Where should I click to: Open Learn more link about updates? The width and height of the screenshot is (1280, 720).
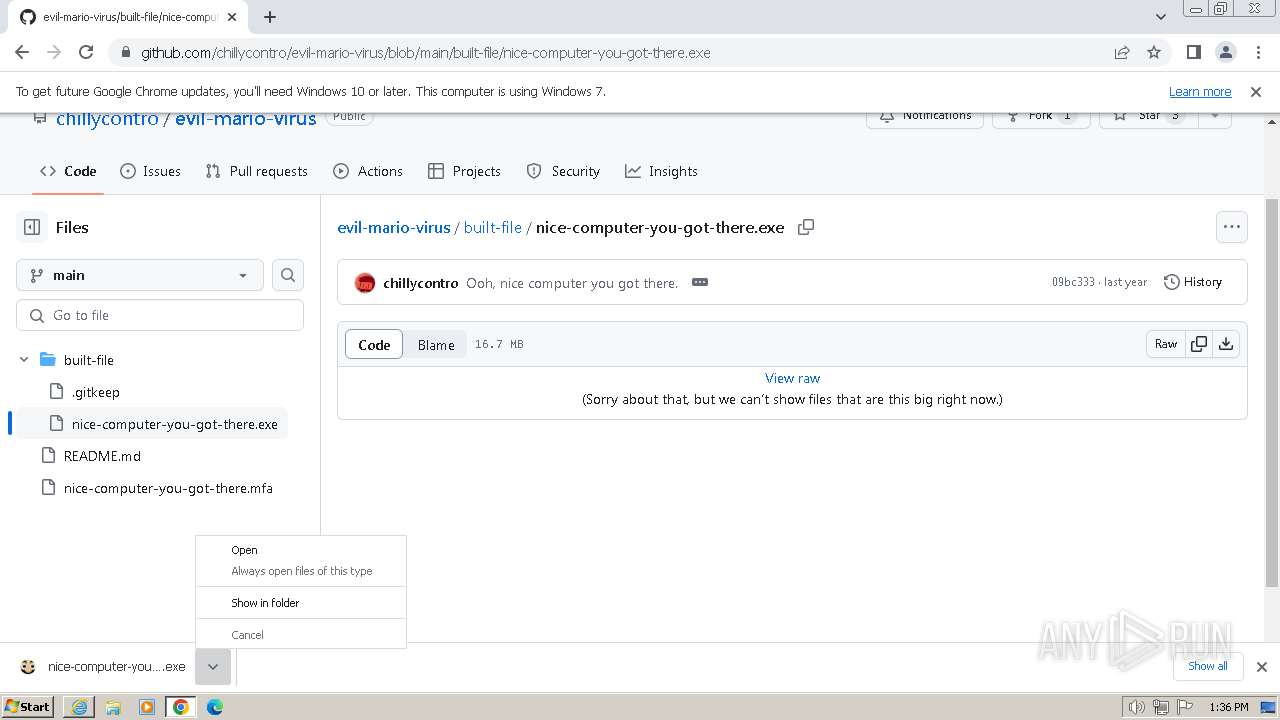pos(1200,91)
